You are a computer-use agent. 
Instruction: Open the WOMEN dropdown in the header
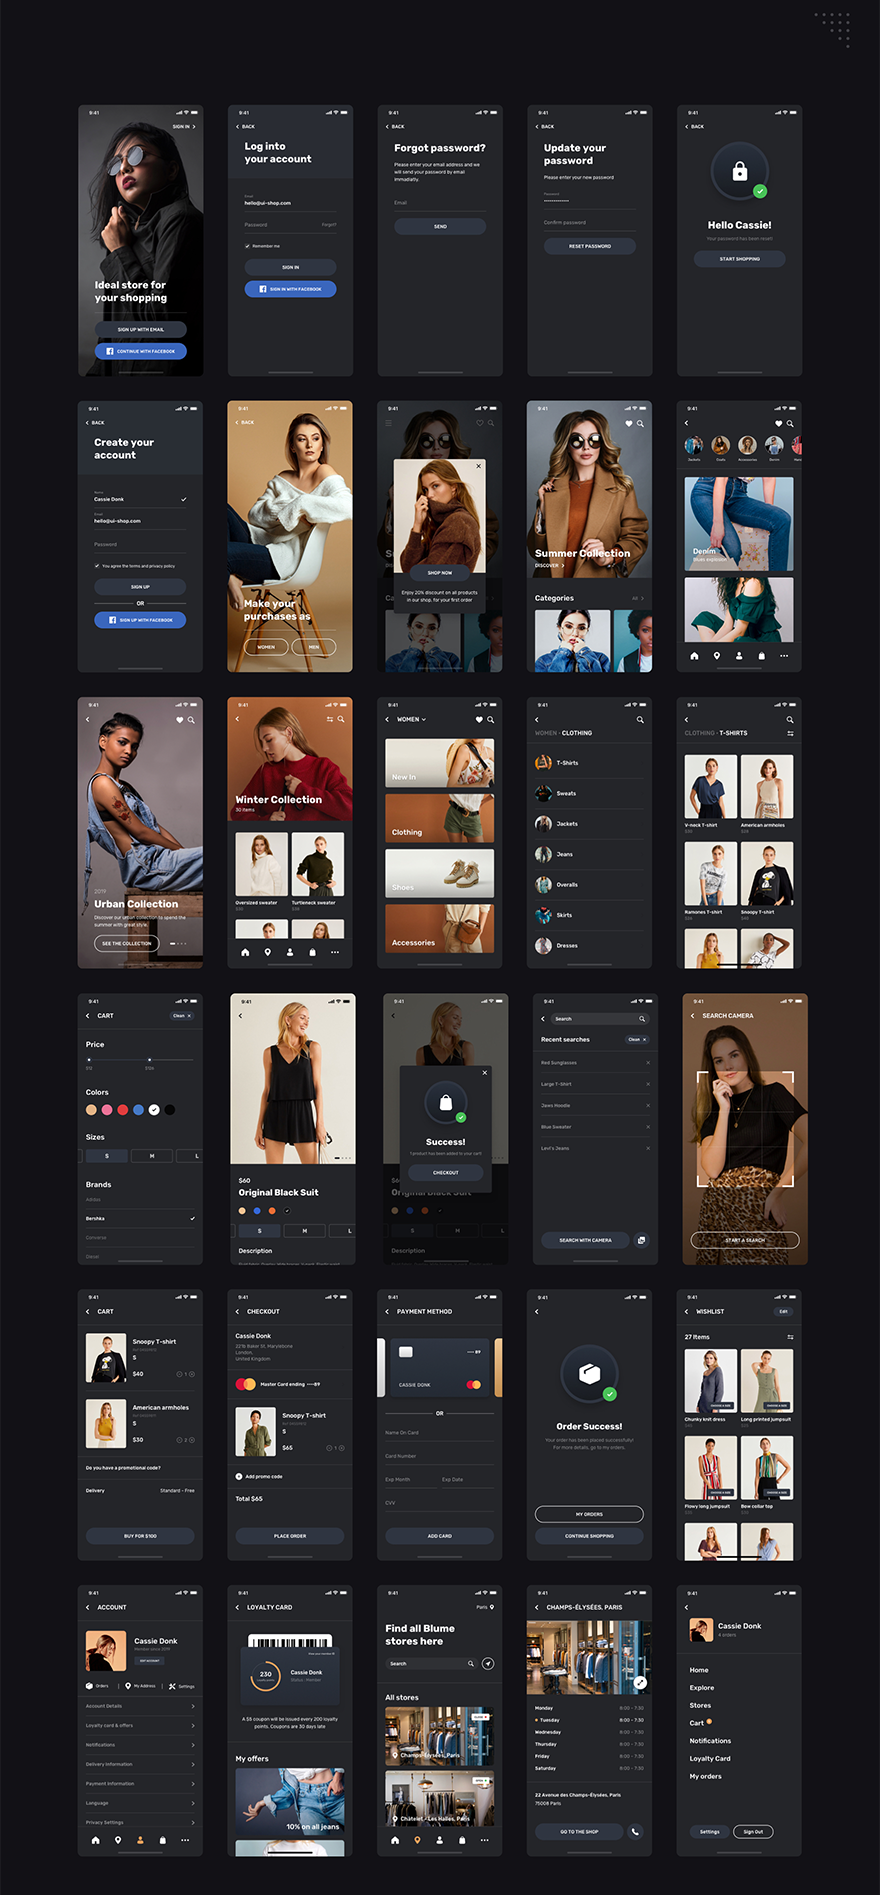pos(411,719)
